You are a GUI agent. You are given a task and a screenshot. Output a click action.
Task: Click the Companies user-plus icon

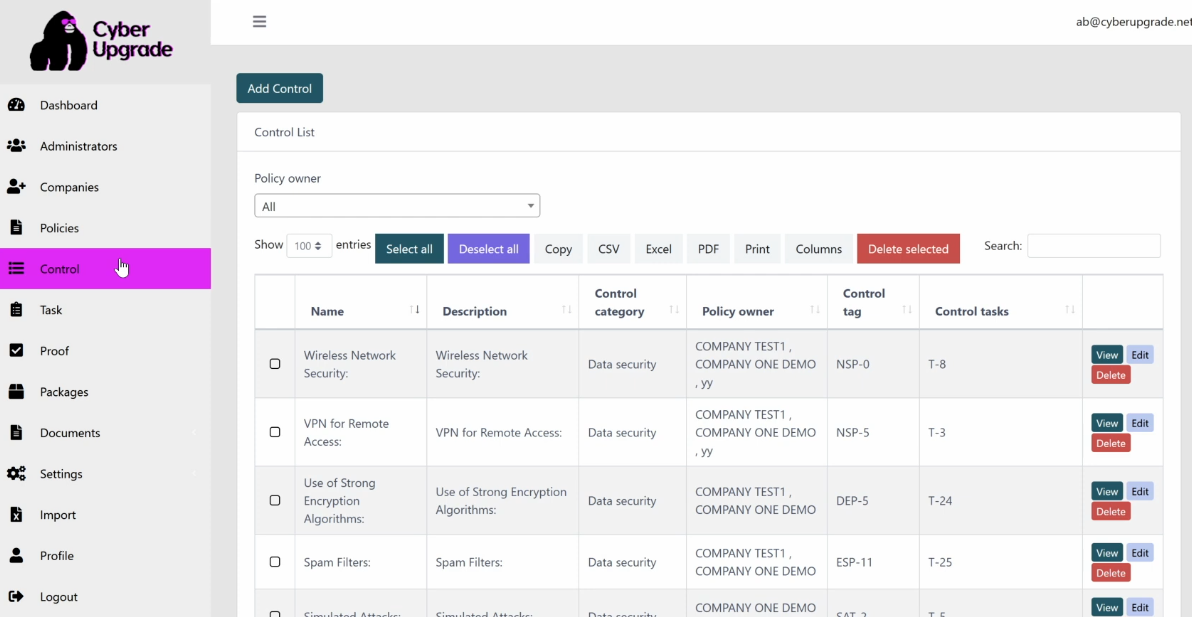16,187
